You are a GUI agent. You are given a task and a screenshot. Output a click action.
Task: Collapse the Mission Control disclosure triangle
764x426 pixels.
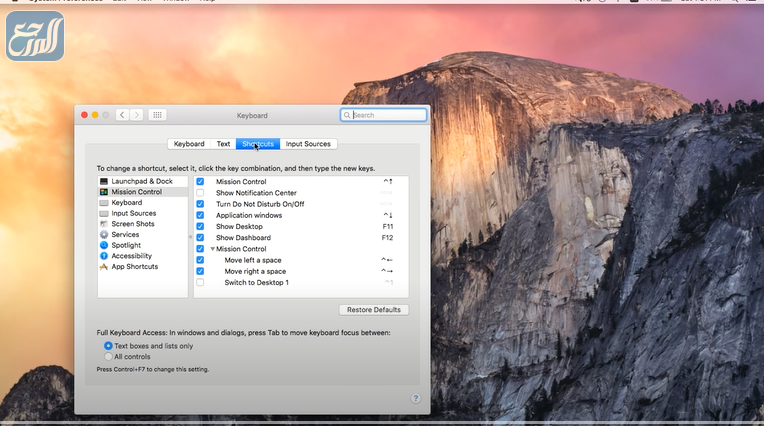pyautogui.click(x=212, y=249)
